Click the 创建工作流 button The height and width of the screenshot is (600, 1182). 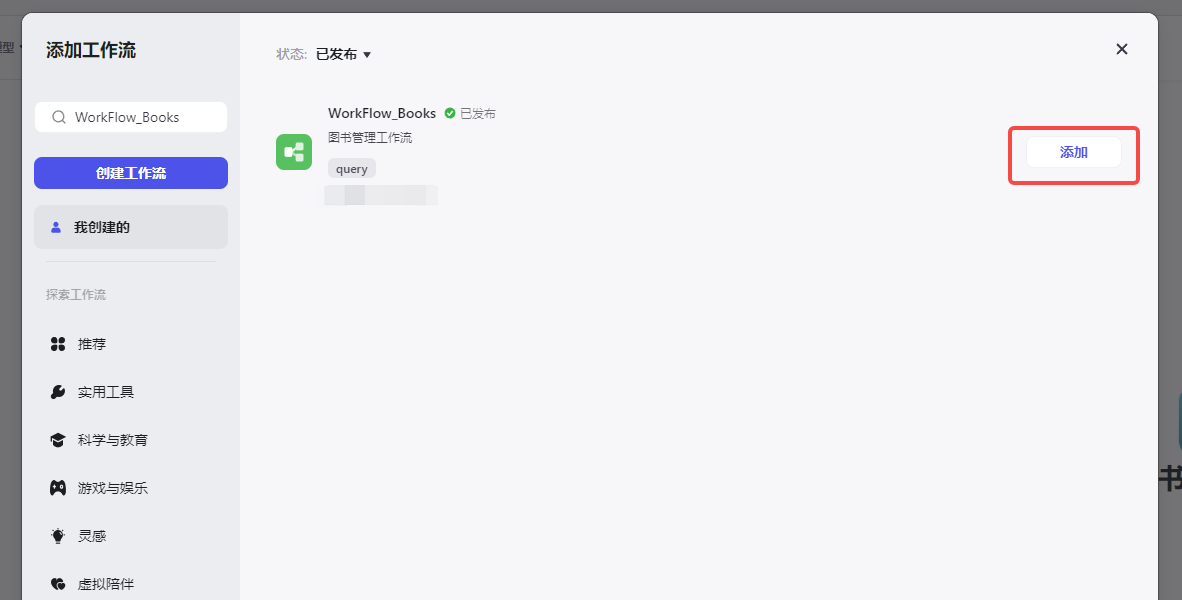[x=131, y=173]
